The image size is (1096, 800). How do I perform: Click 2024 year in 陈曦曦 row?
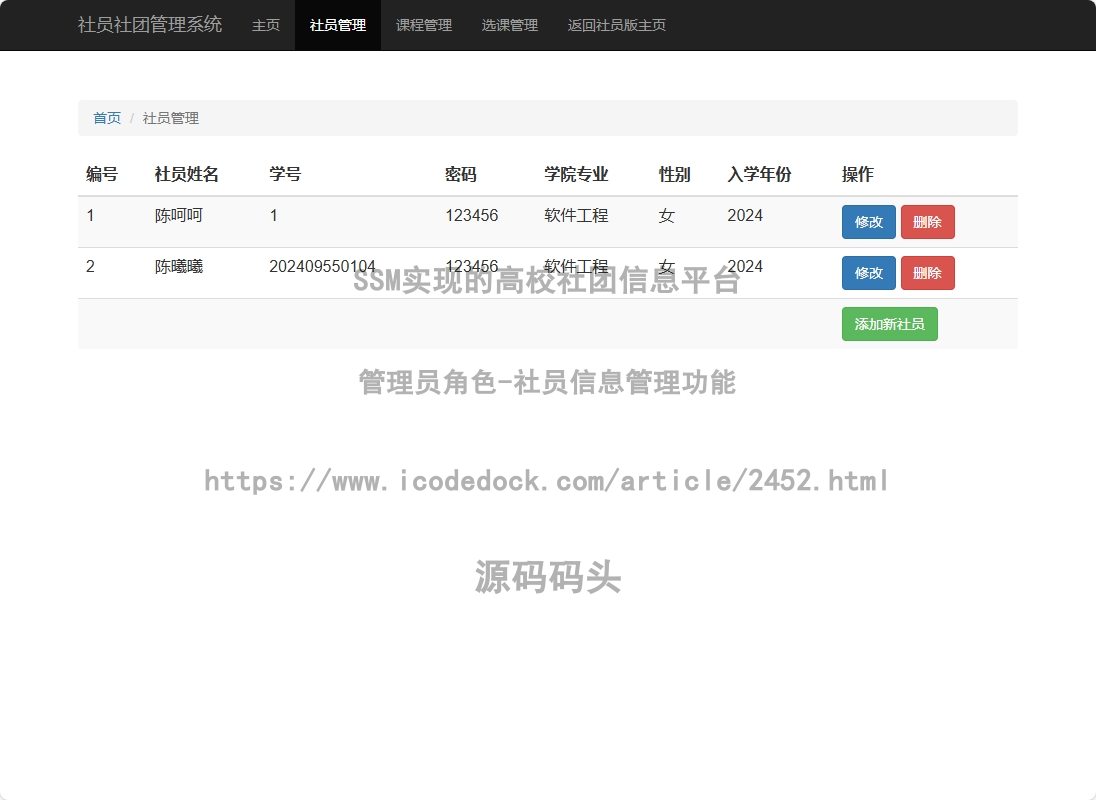744,266
